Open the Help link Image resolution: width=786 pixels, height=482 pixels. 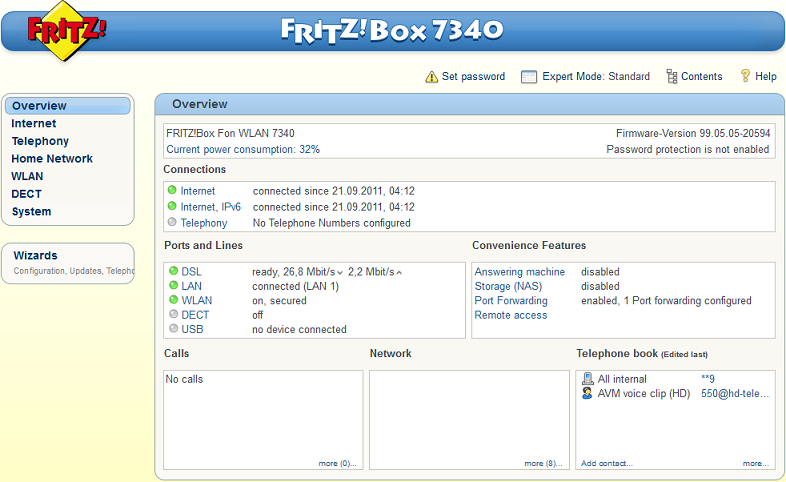[x=766, y=77]
